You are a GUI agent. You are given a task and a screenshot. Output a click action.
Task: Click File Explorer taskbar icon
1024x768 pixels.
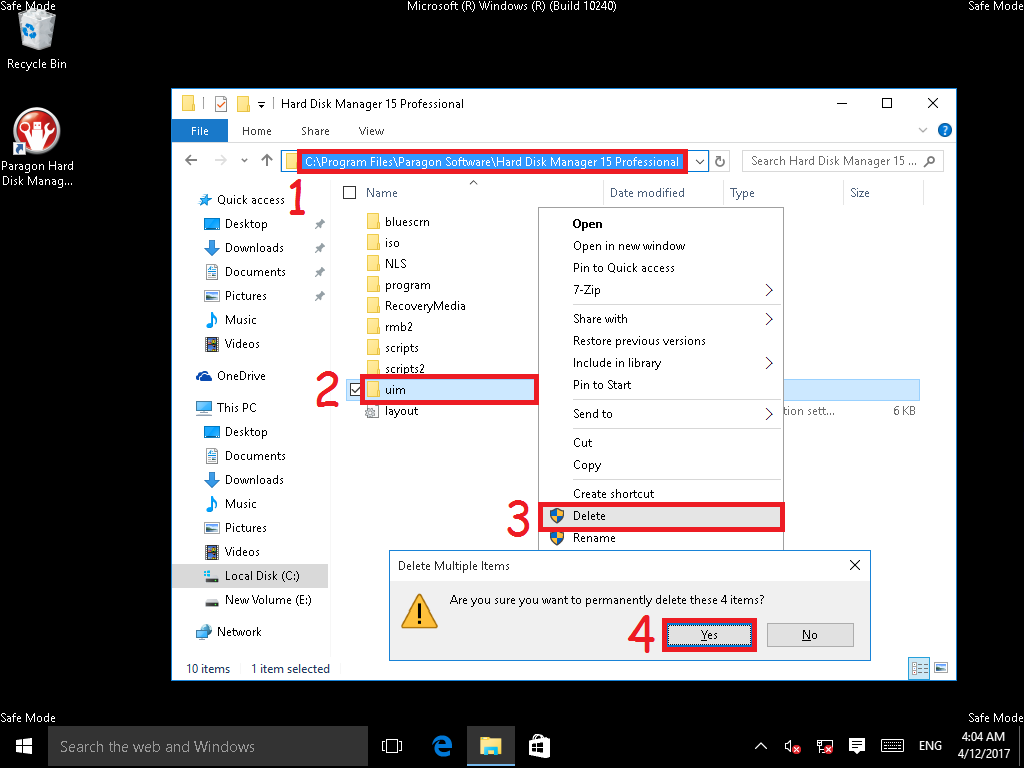coord(490,746)
